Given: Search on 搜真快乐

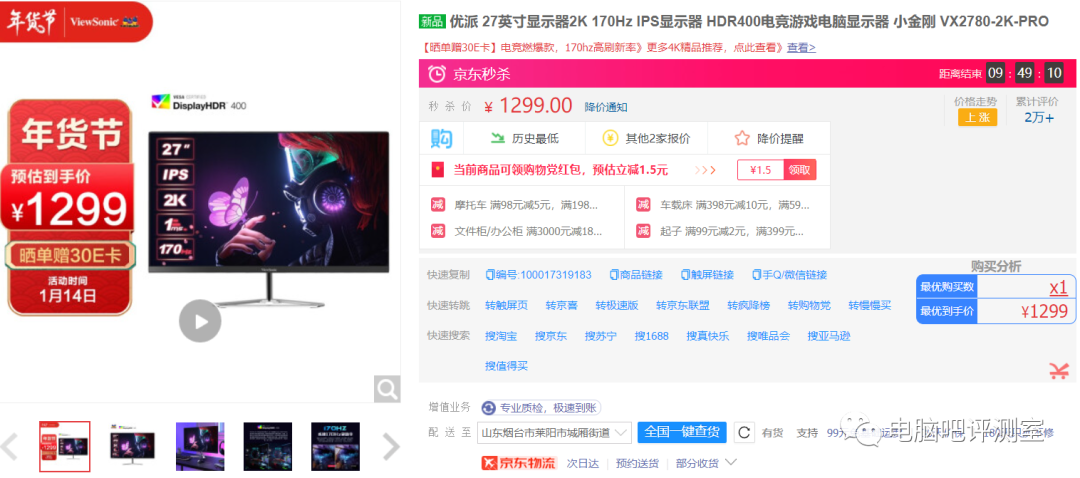Looking at the screenshot, I should point(707,336).
